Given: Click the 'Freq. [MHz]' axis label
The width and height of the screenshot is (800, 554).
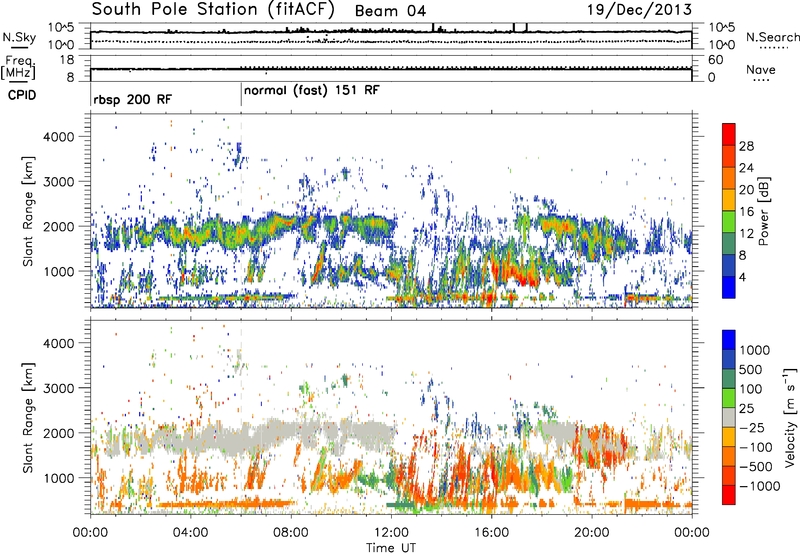Looking at the screenshot, I should 18,68.
